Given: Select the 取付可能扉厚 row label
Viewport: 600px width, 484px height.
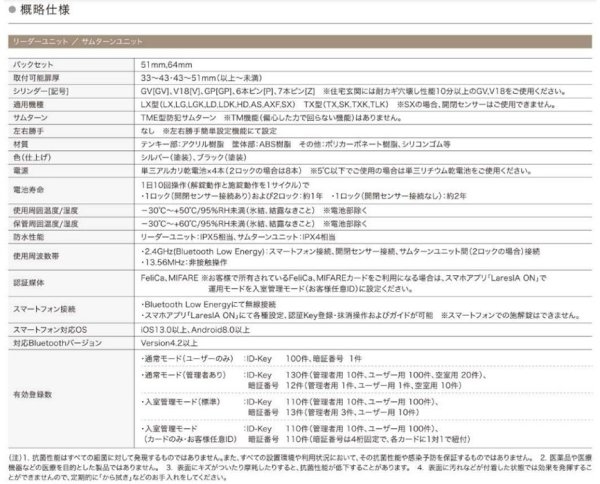Looking at the screenshot, I should coord(33,76).
